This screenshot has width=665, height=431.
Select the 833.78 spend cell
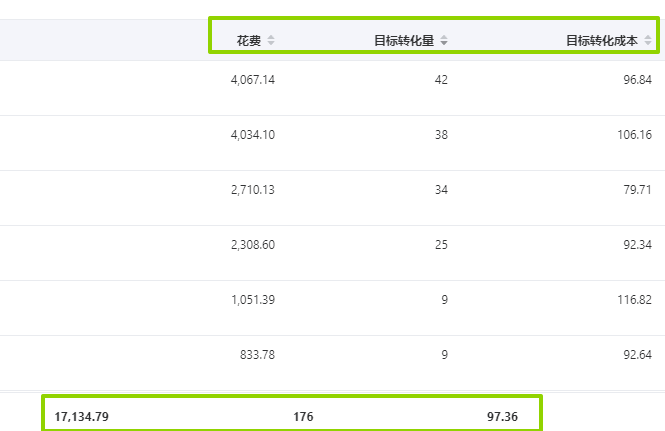coord(257,355)
